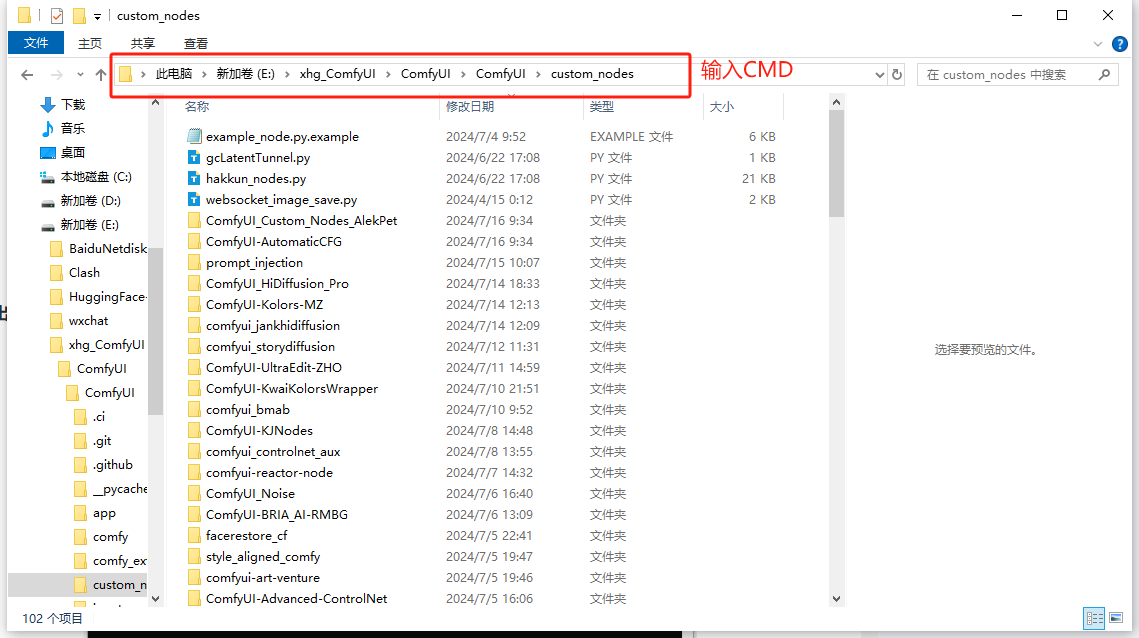This screenshot has height=638, width=1139.
Task: Open the 文件 menu tab
Action: 36,43
